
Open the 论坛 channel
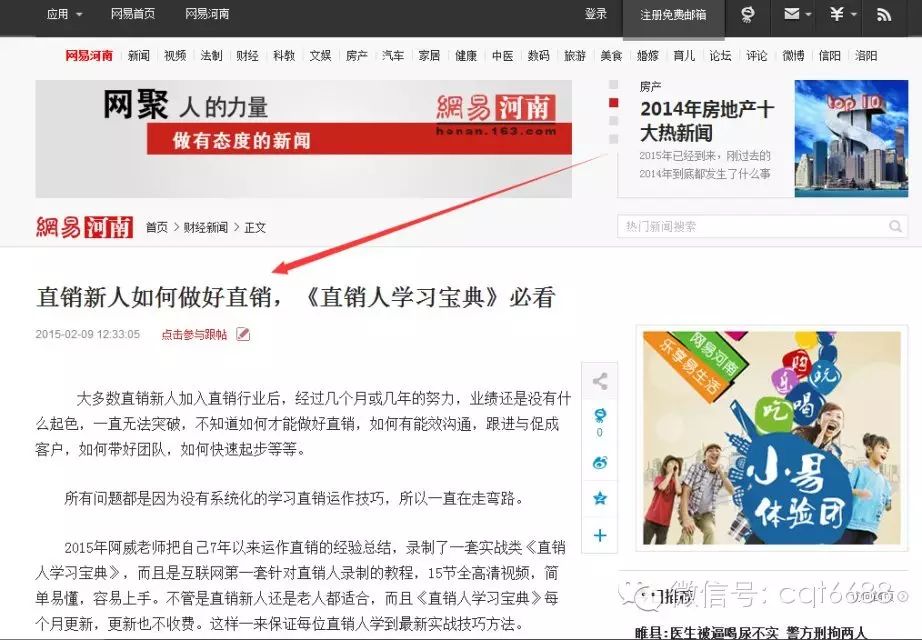click(x=720, y=56)
